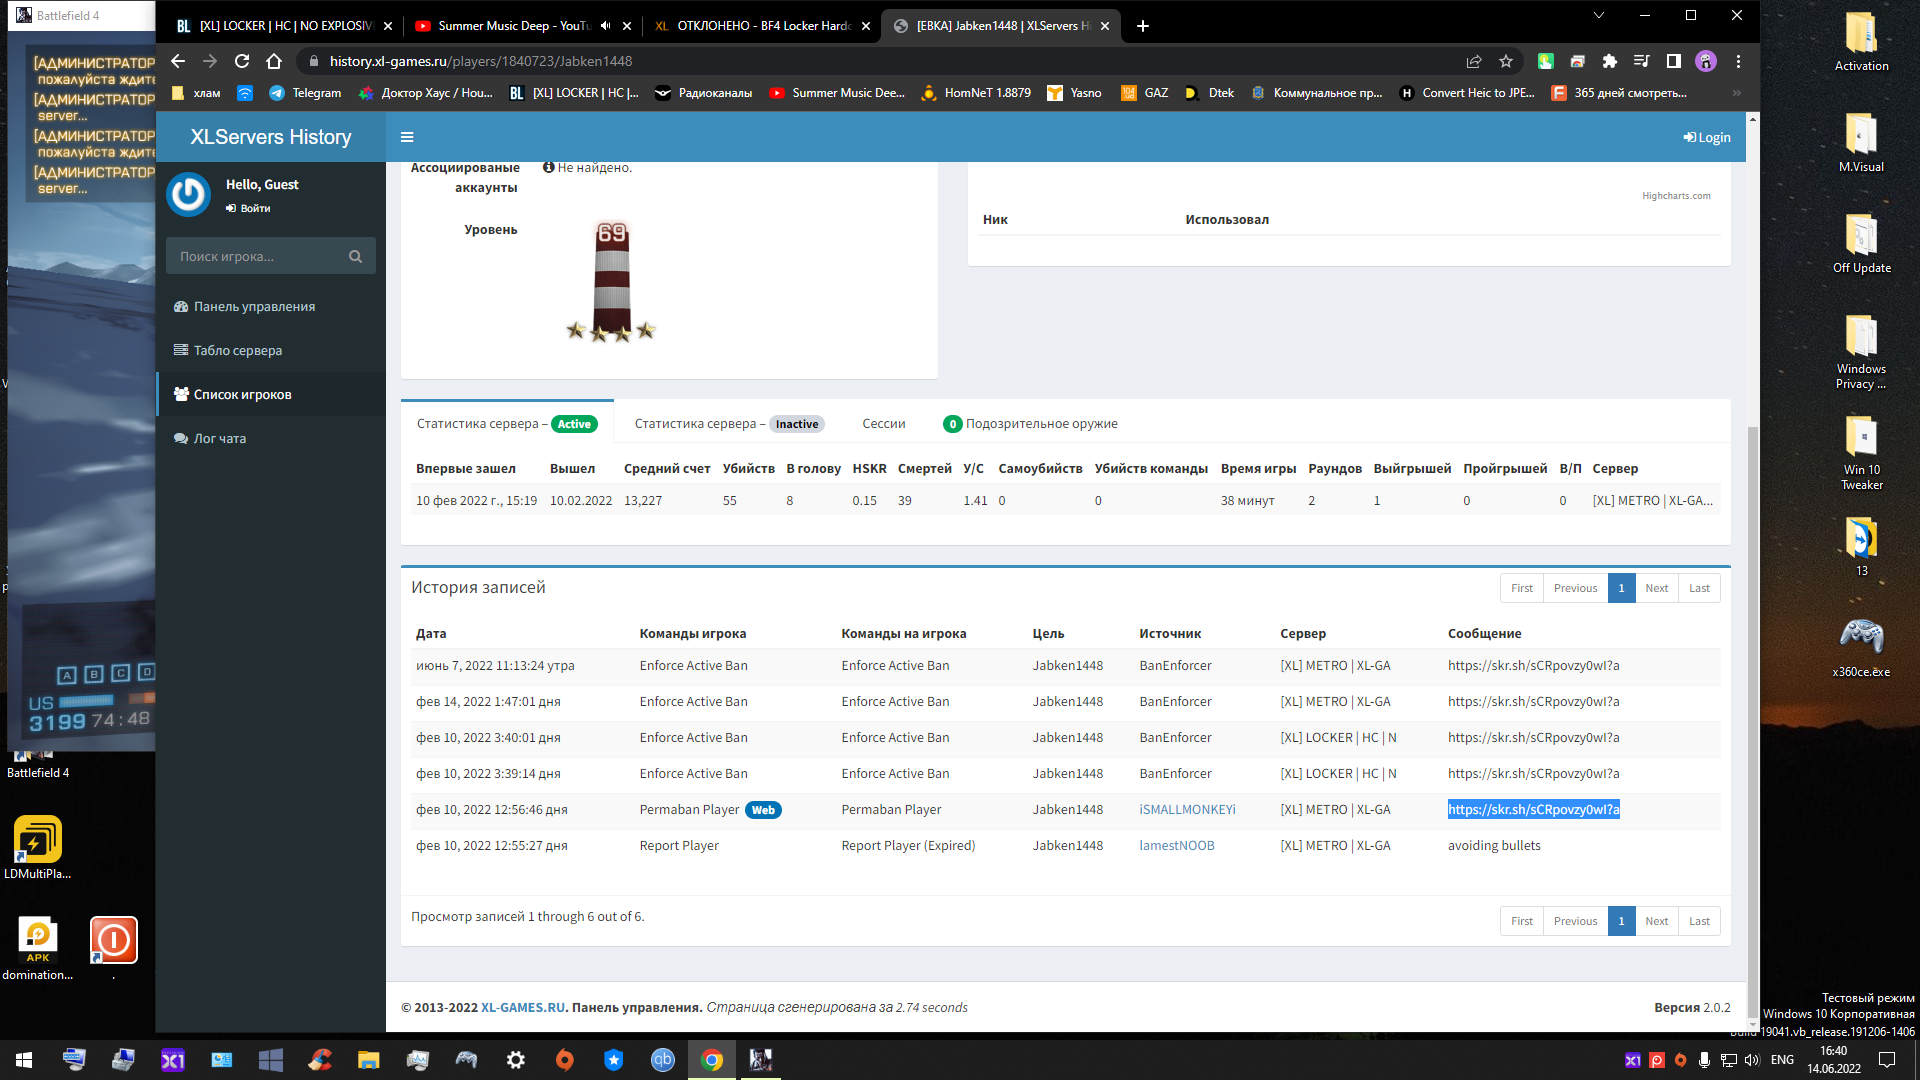Click browser back arrow
Image resolution: width=1920 pixels, height=1080 pixels.
178,61
